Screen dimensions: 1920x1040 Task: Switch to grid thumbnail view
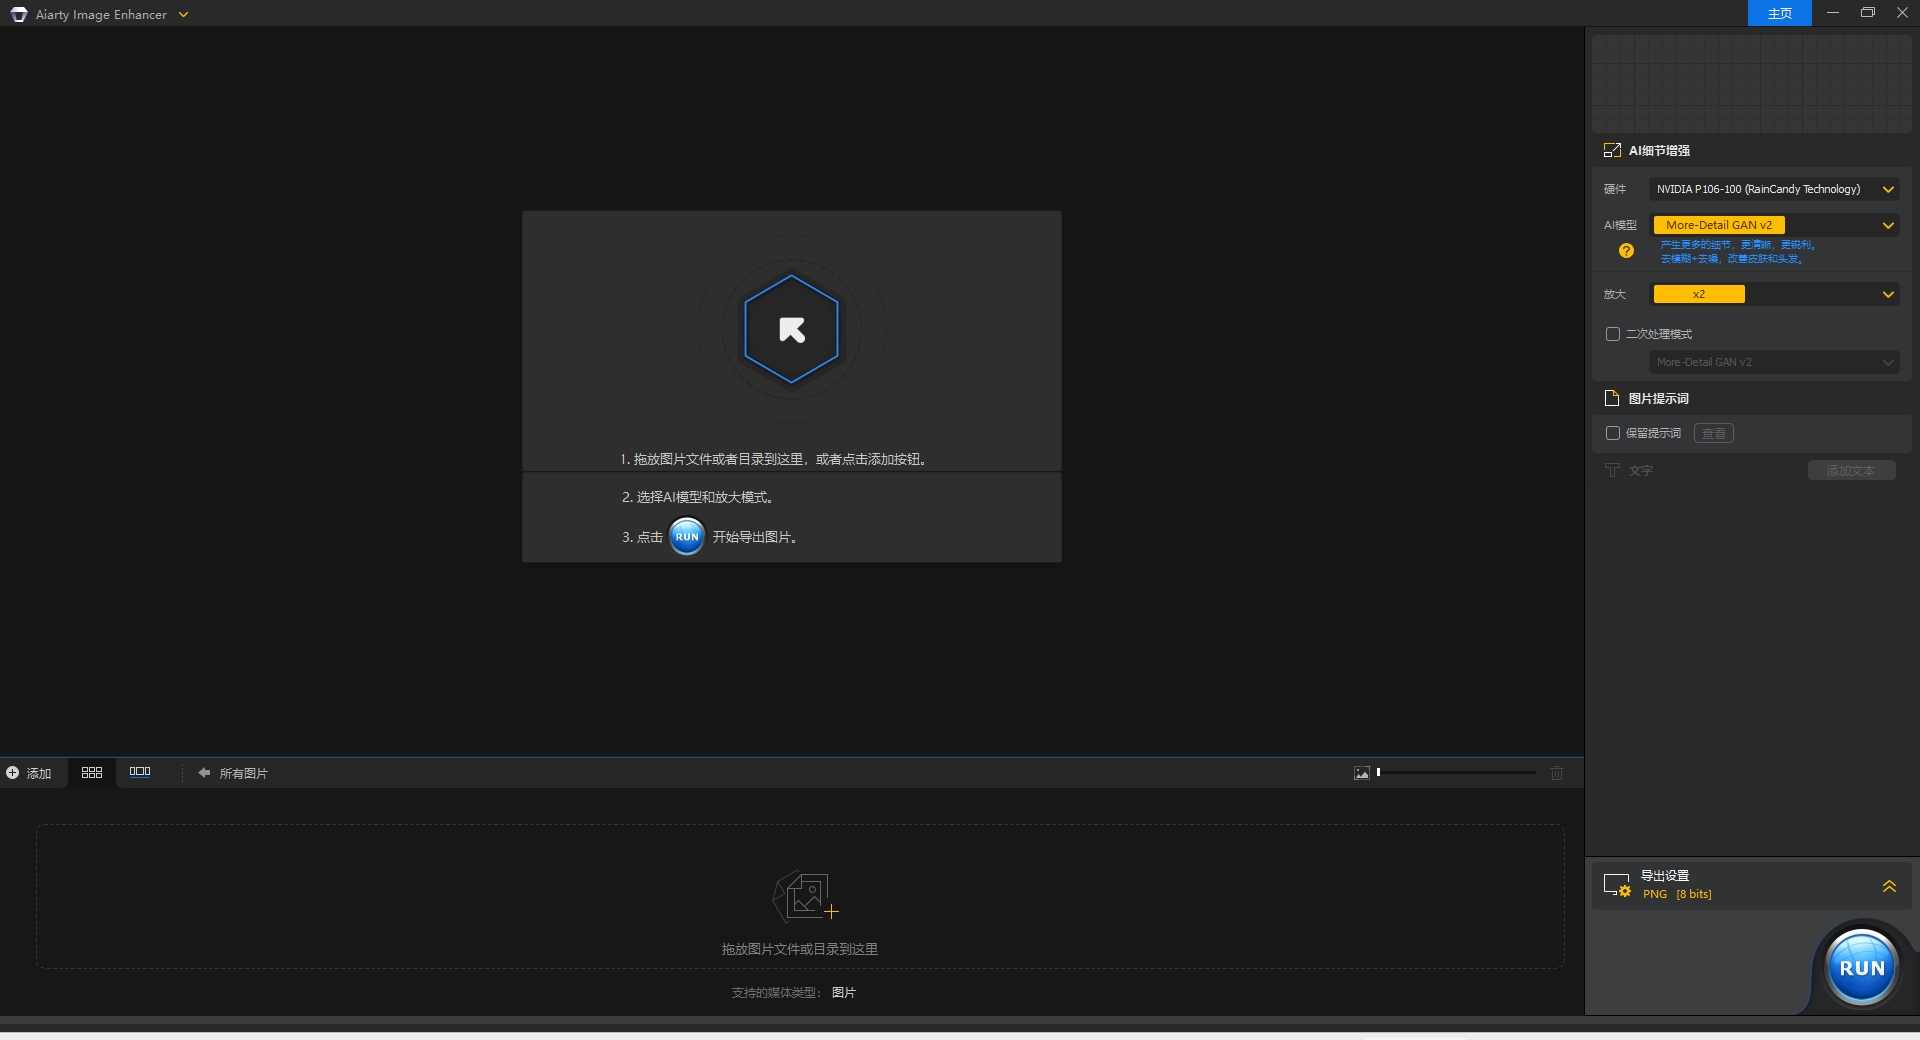point(92,773)
